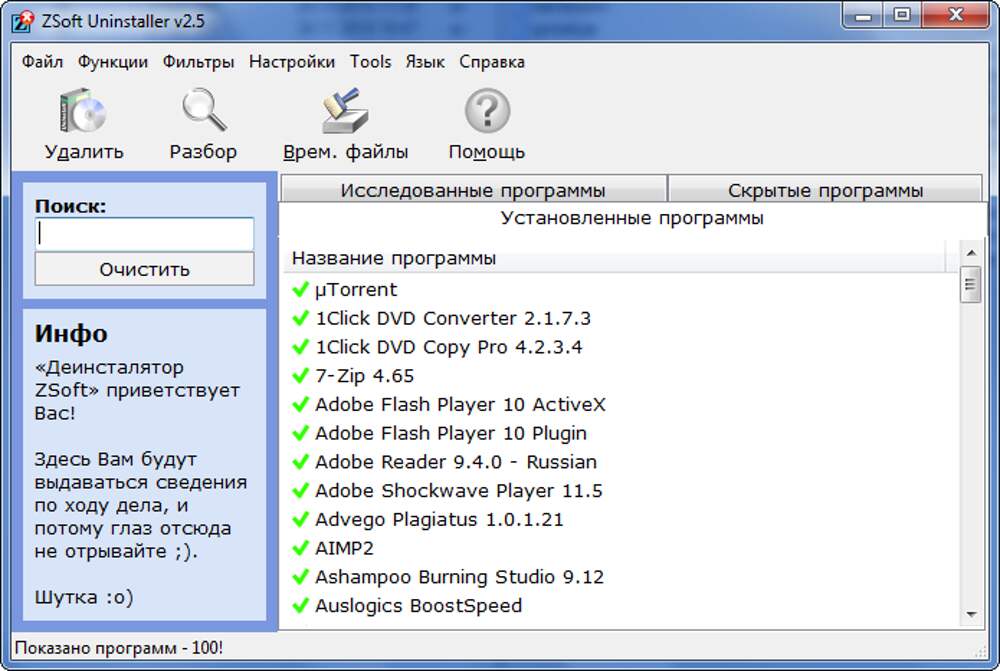Launch the Врем. файлы cleaner icon
This screenshot has height=671, width=1000.
[345, 112]
